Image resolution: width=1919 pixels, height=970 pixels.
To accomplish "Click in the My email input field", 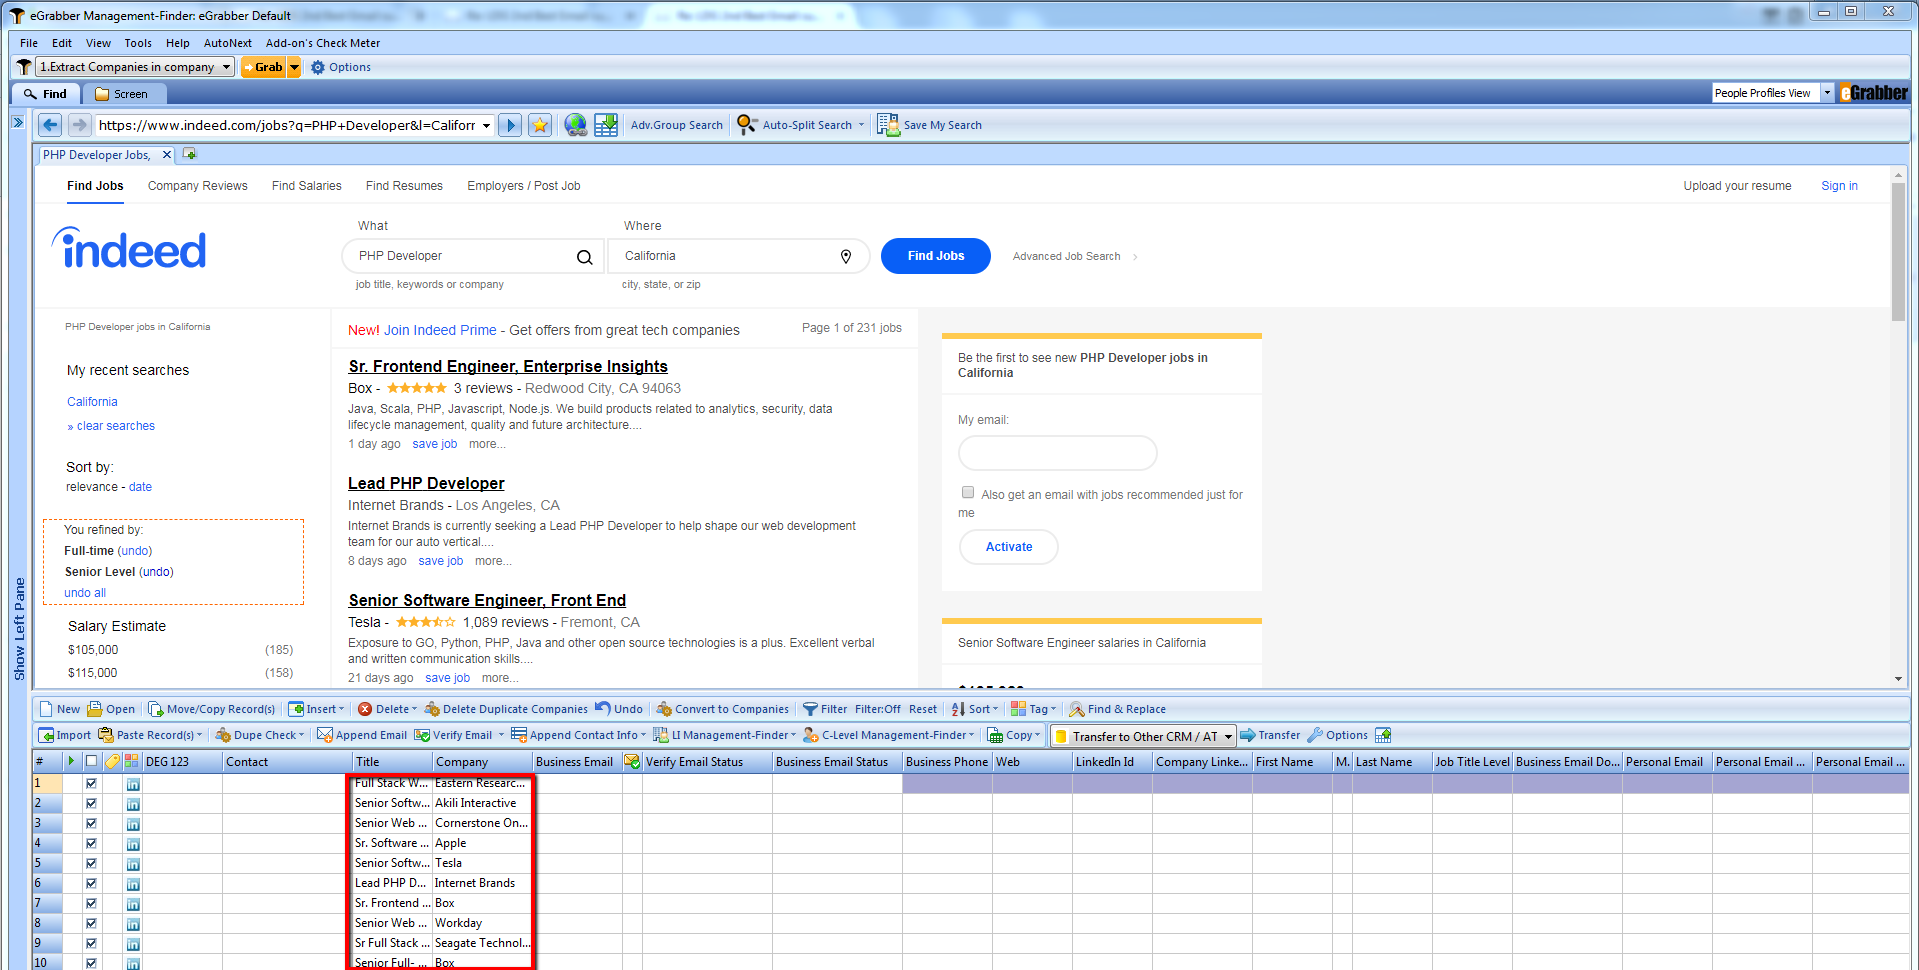I will pos(1057,453).
